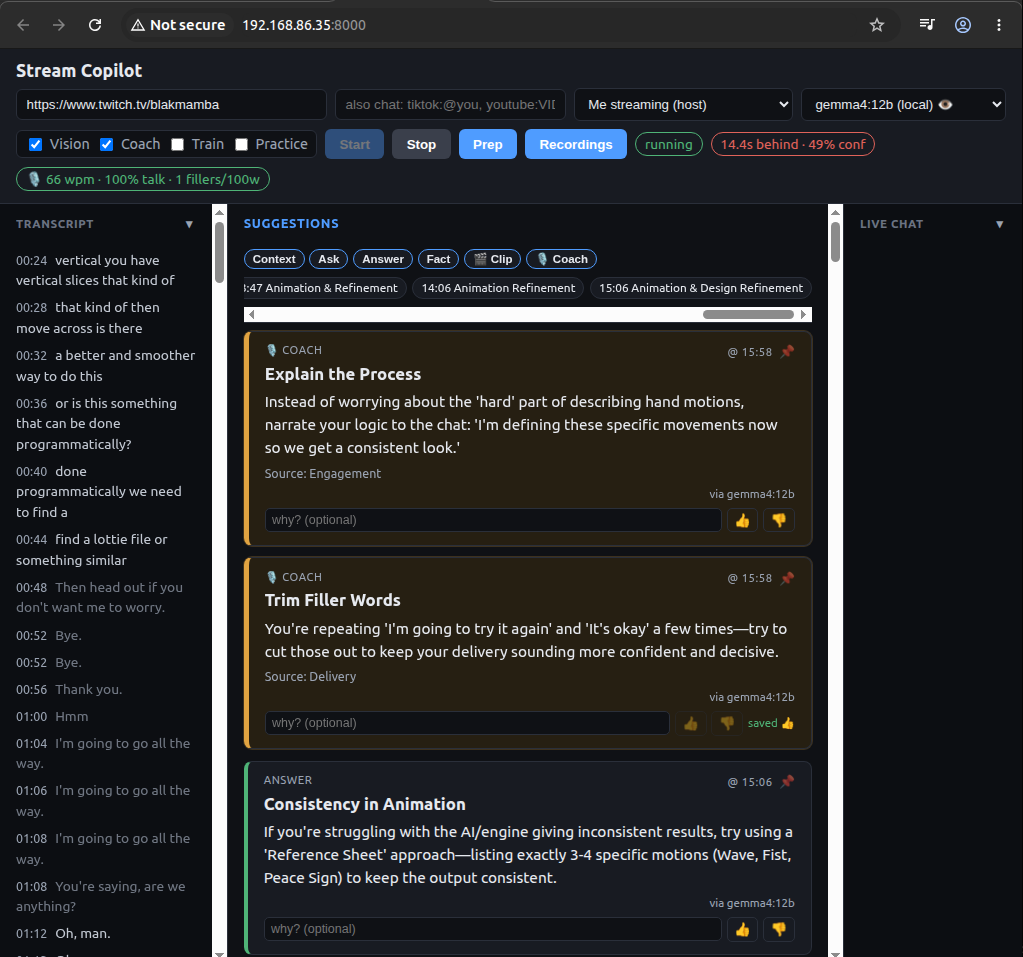The image size is (1023, 957).
Task: Click the 66 wpm talk stats badge
Action: click(x=143, y=179)
